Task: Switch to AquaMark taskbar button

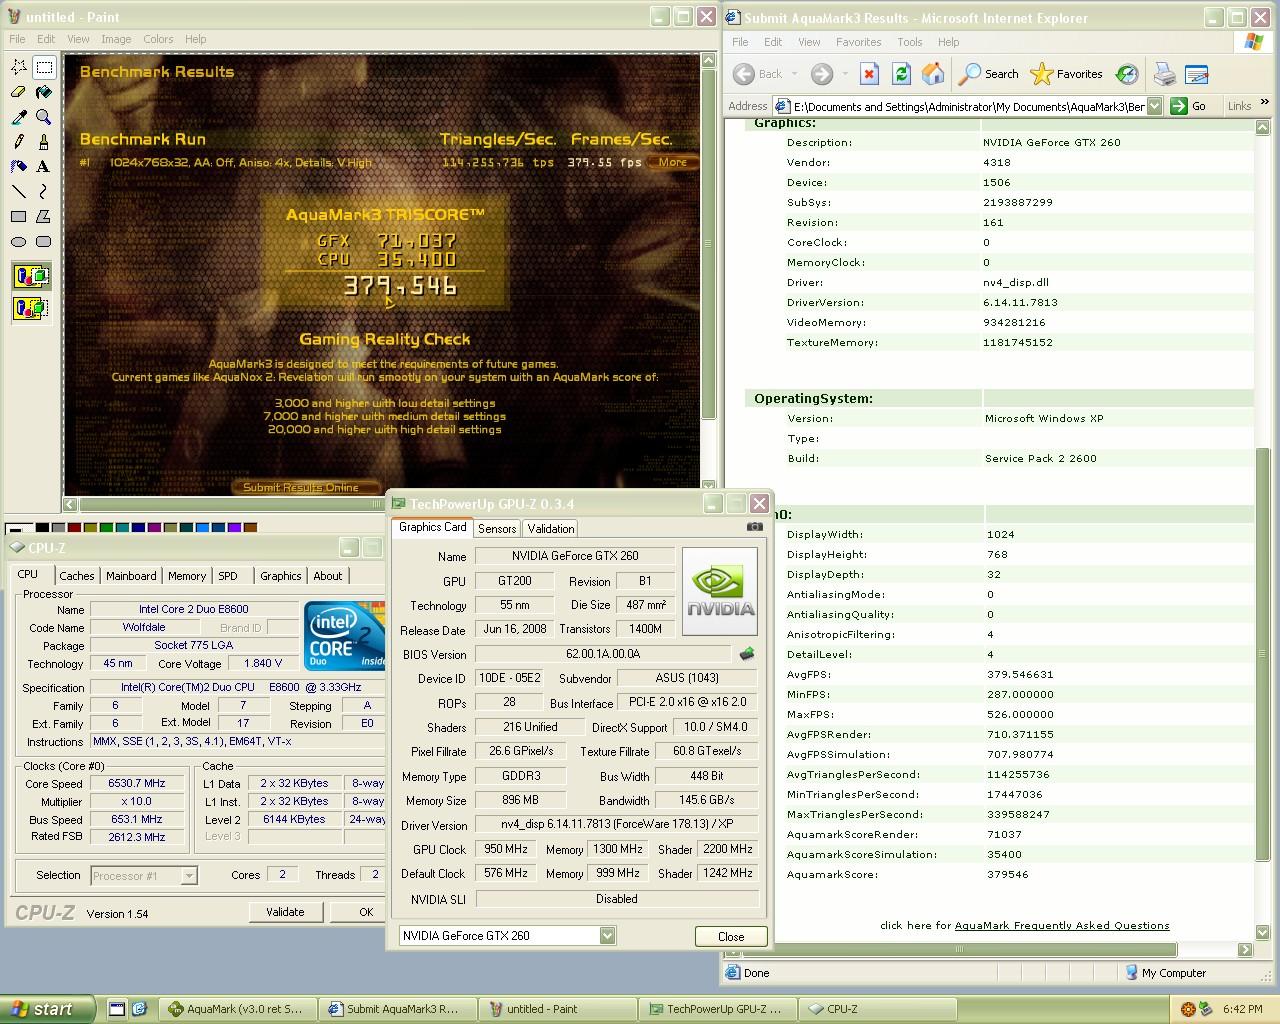Action: click(x=238, y=1009)
